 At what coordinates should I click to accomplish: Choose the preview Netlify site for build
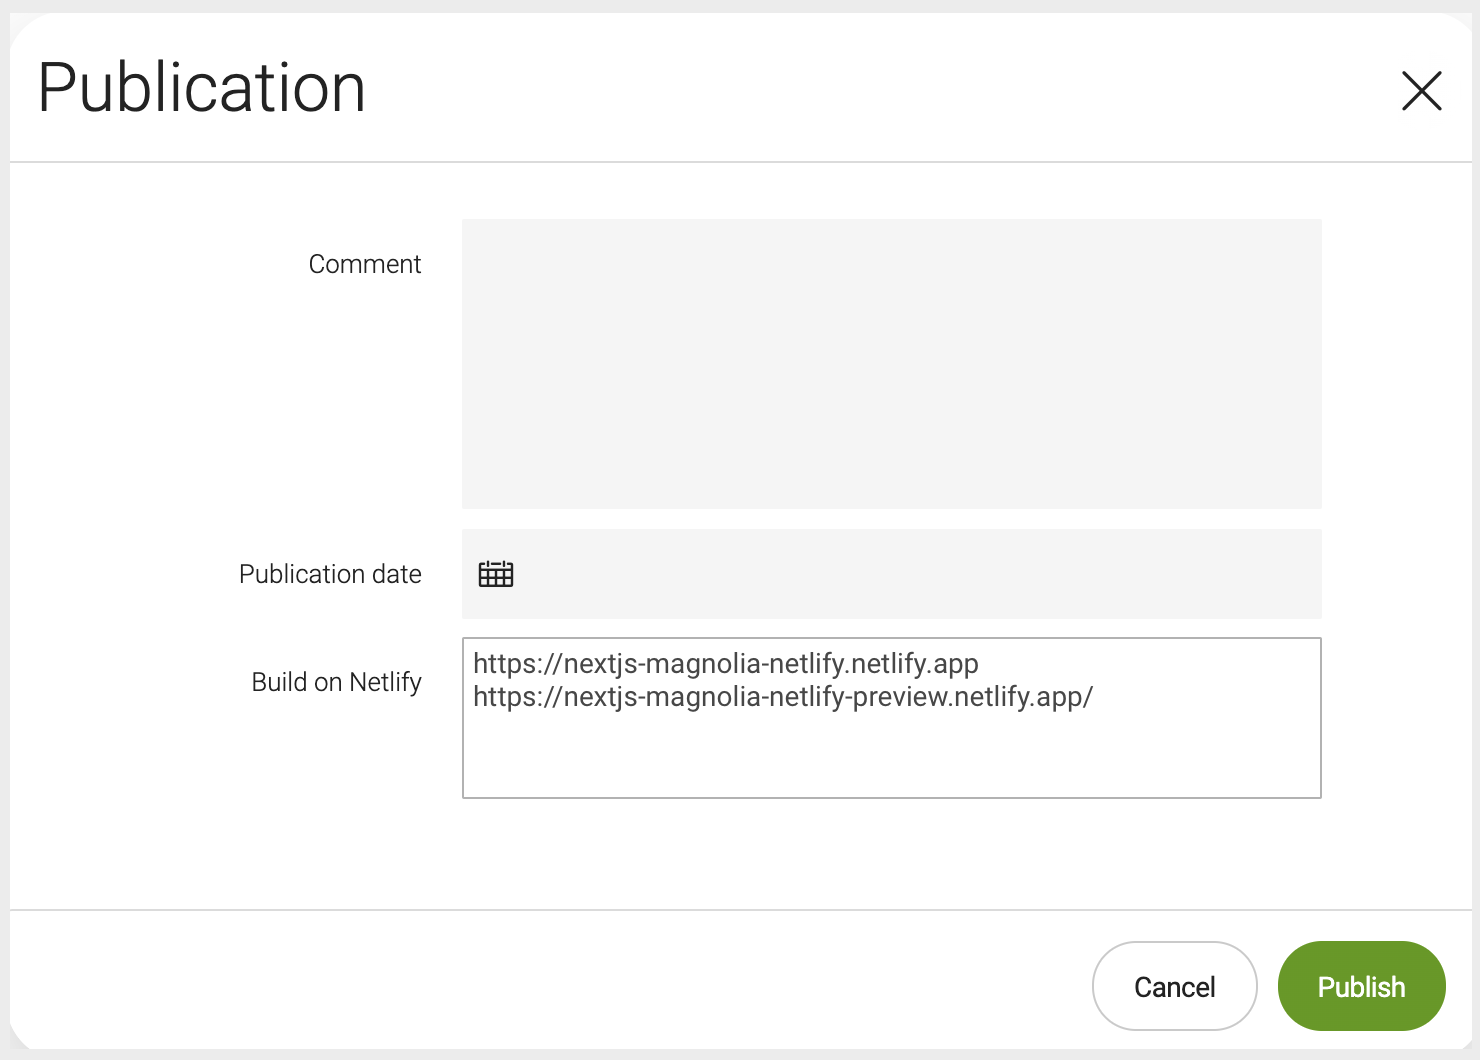tap(782, 697)
